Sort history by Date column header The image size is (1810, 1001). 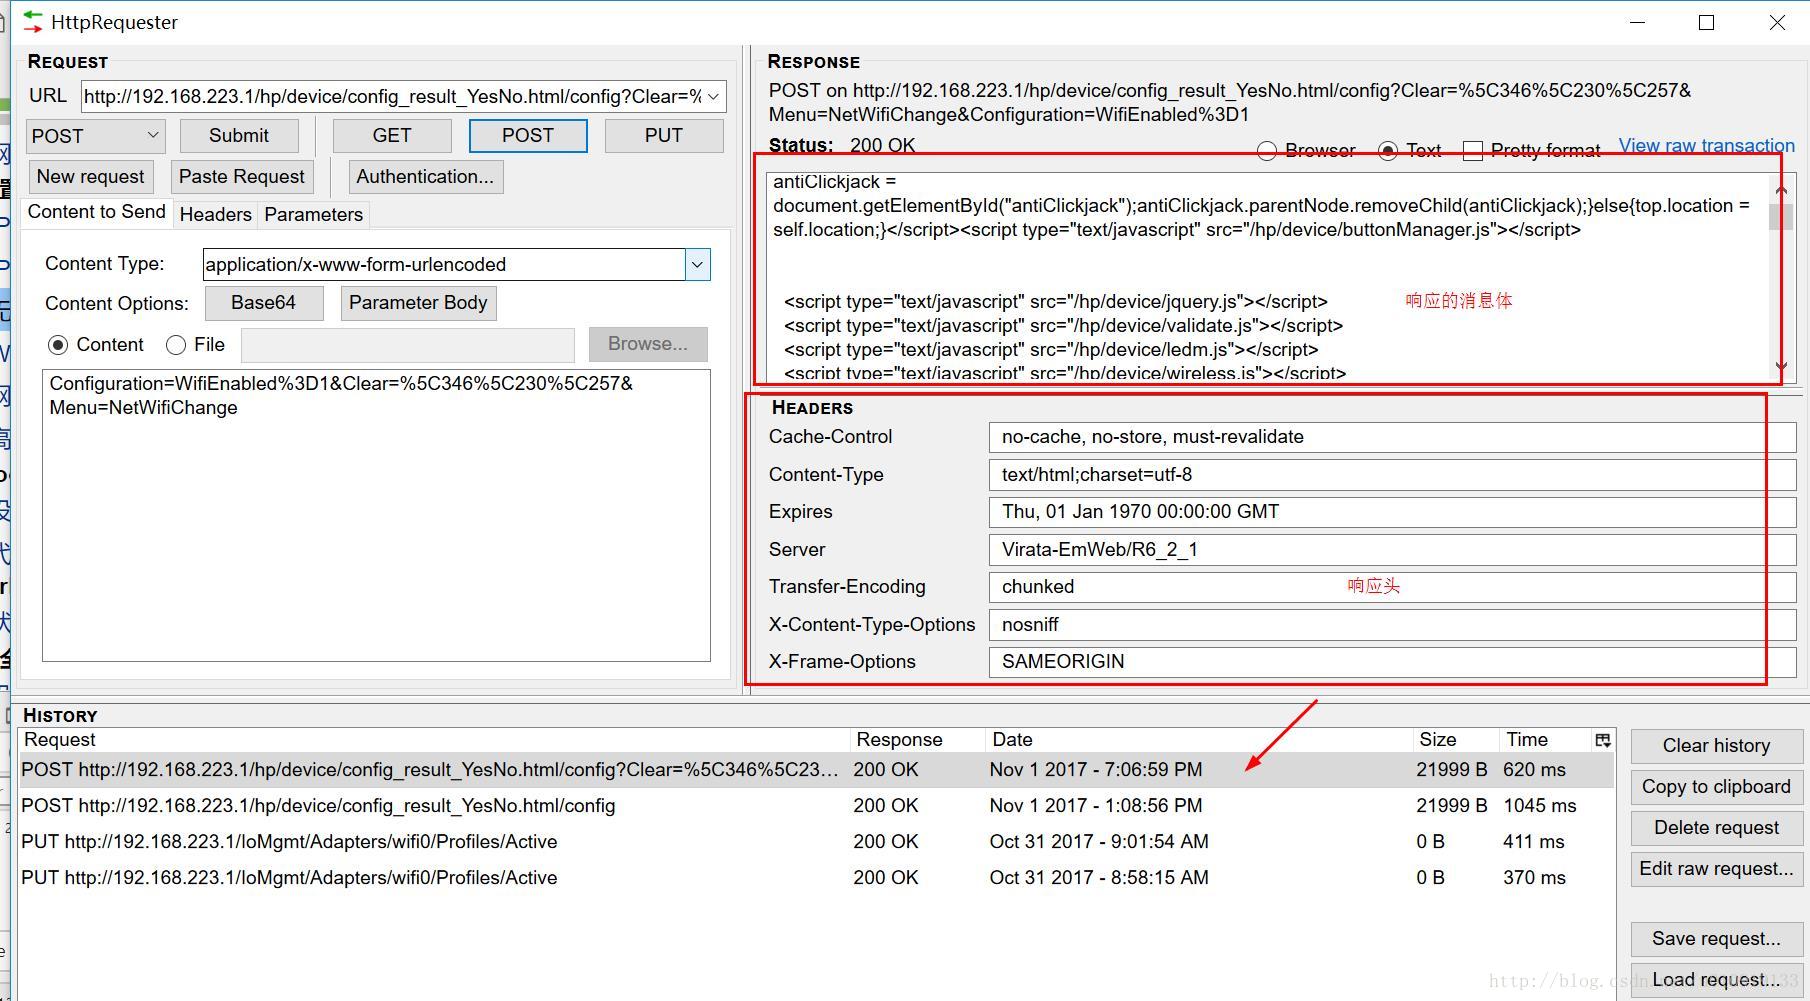(x=1199, y=740)
